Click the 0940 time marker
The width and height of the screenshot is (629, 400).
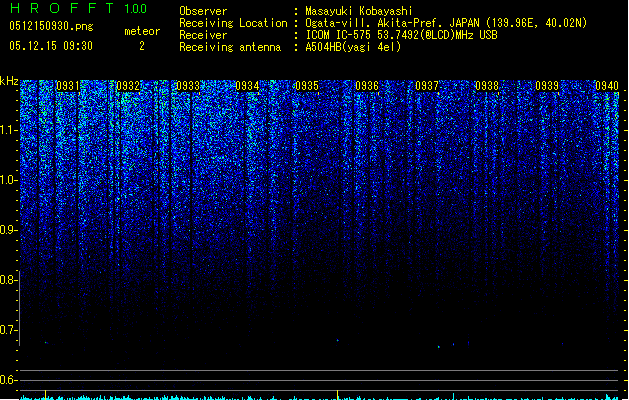(x=607, y=86)
